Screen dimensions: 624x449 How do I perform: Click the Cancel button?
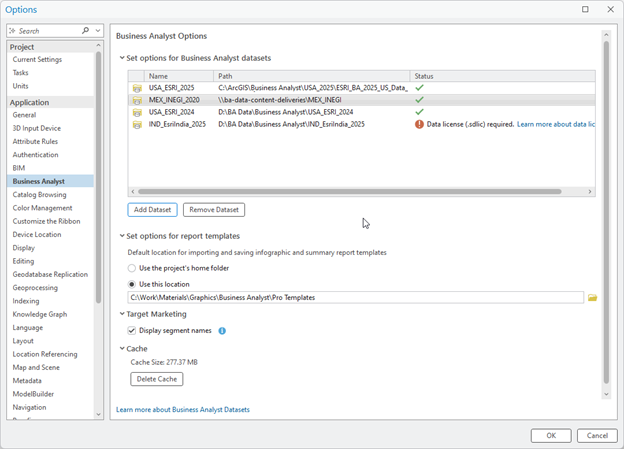597,435
